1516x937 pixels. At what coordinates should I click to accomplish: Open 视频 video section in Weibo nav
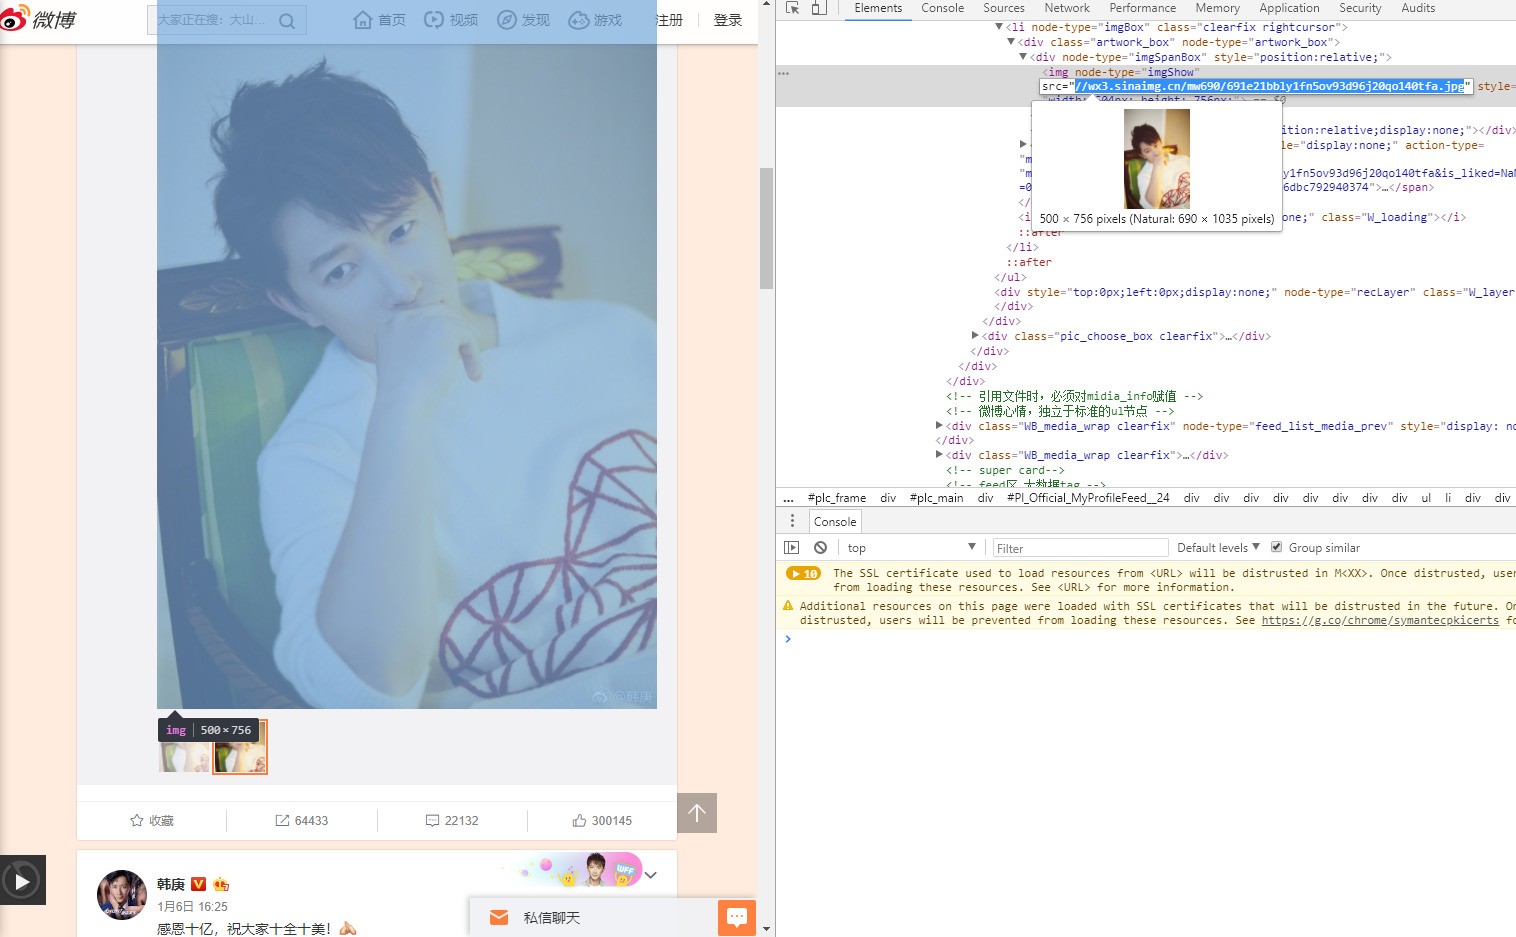coord(451,20)
